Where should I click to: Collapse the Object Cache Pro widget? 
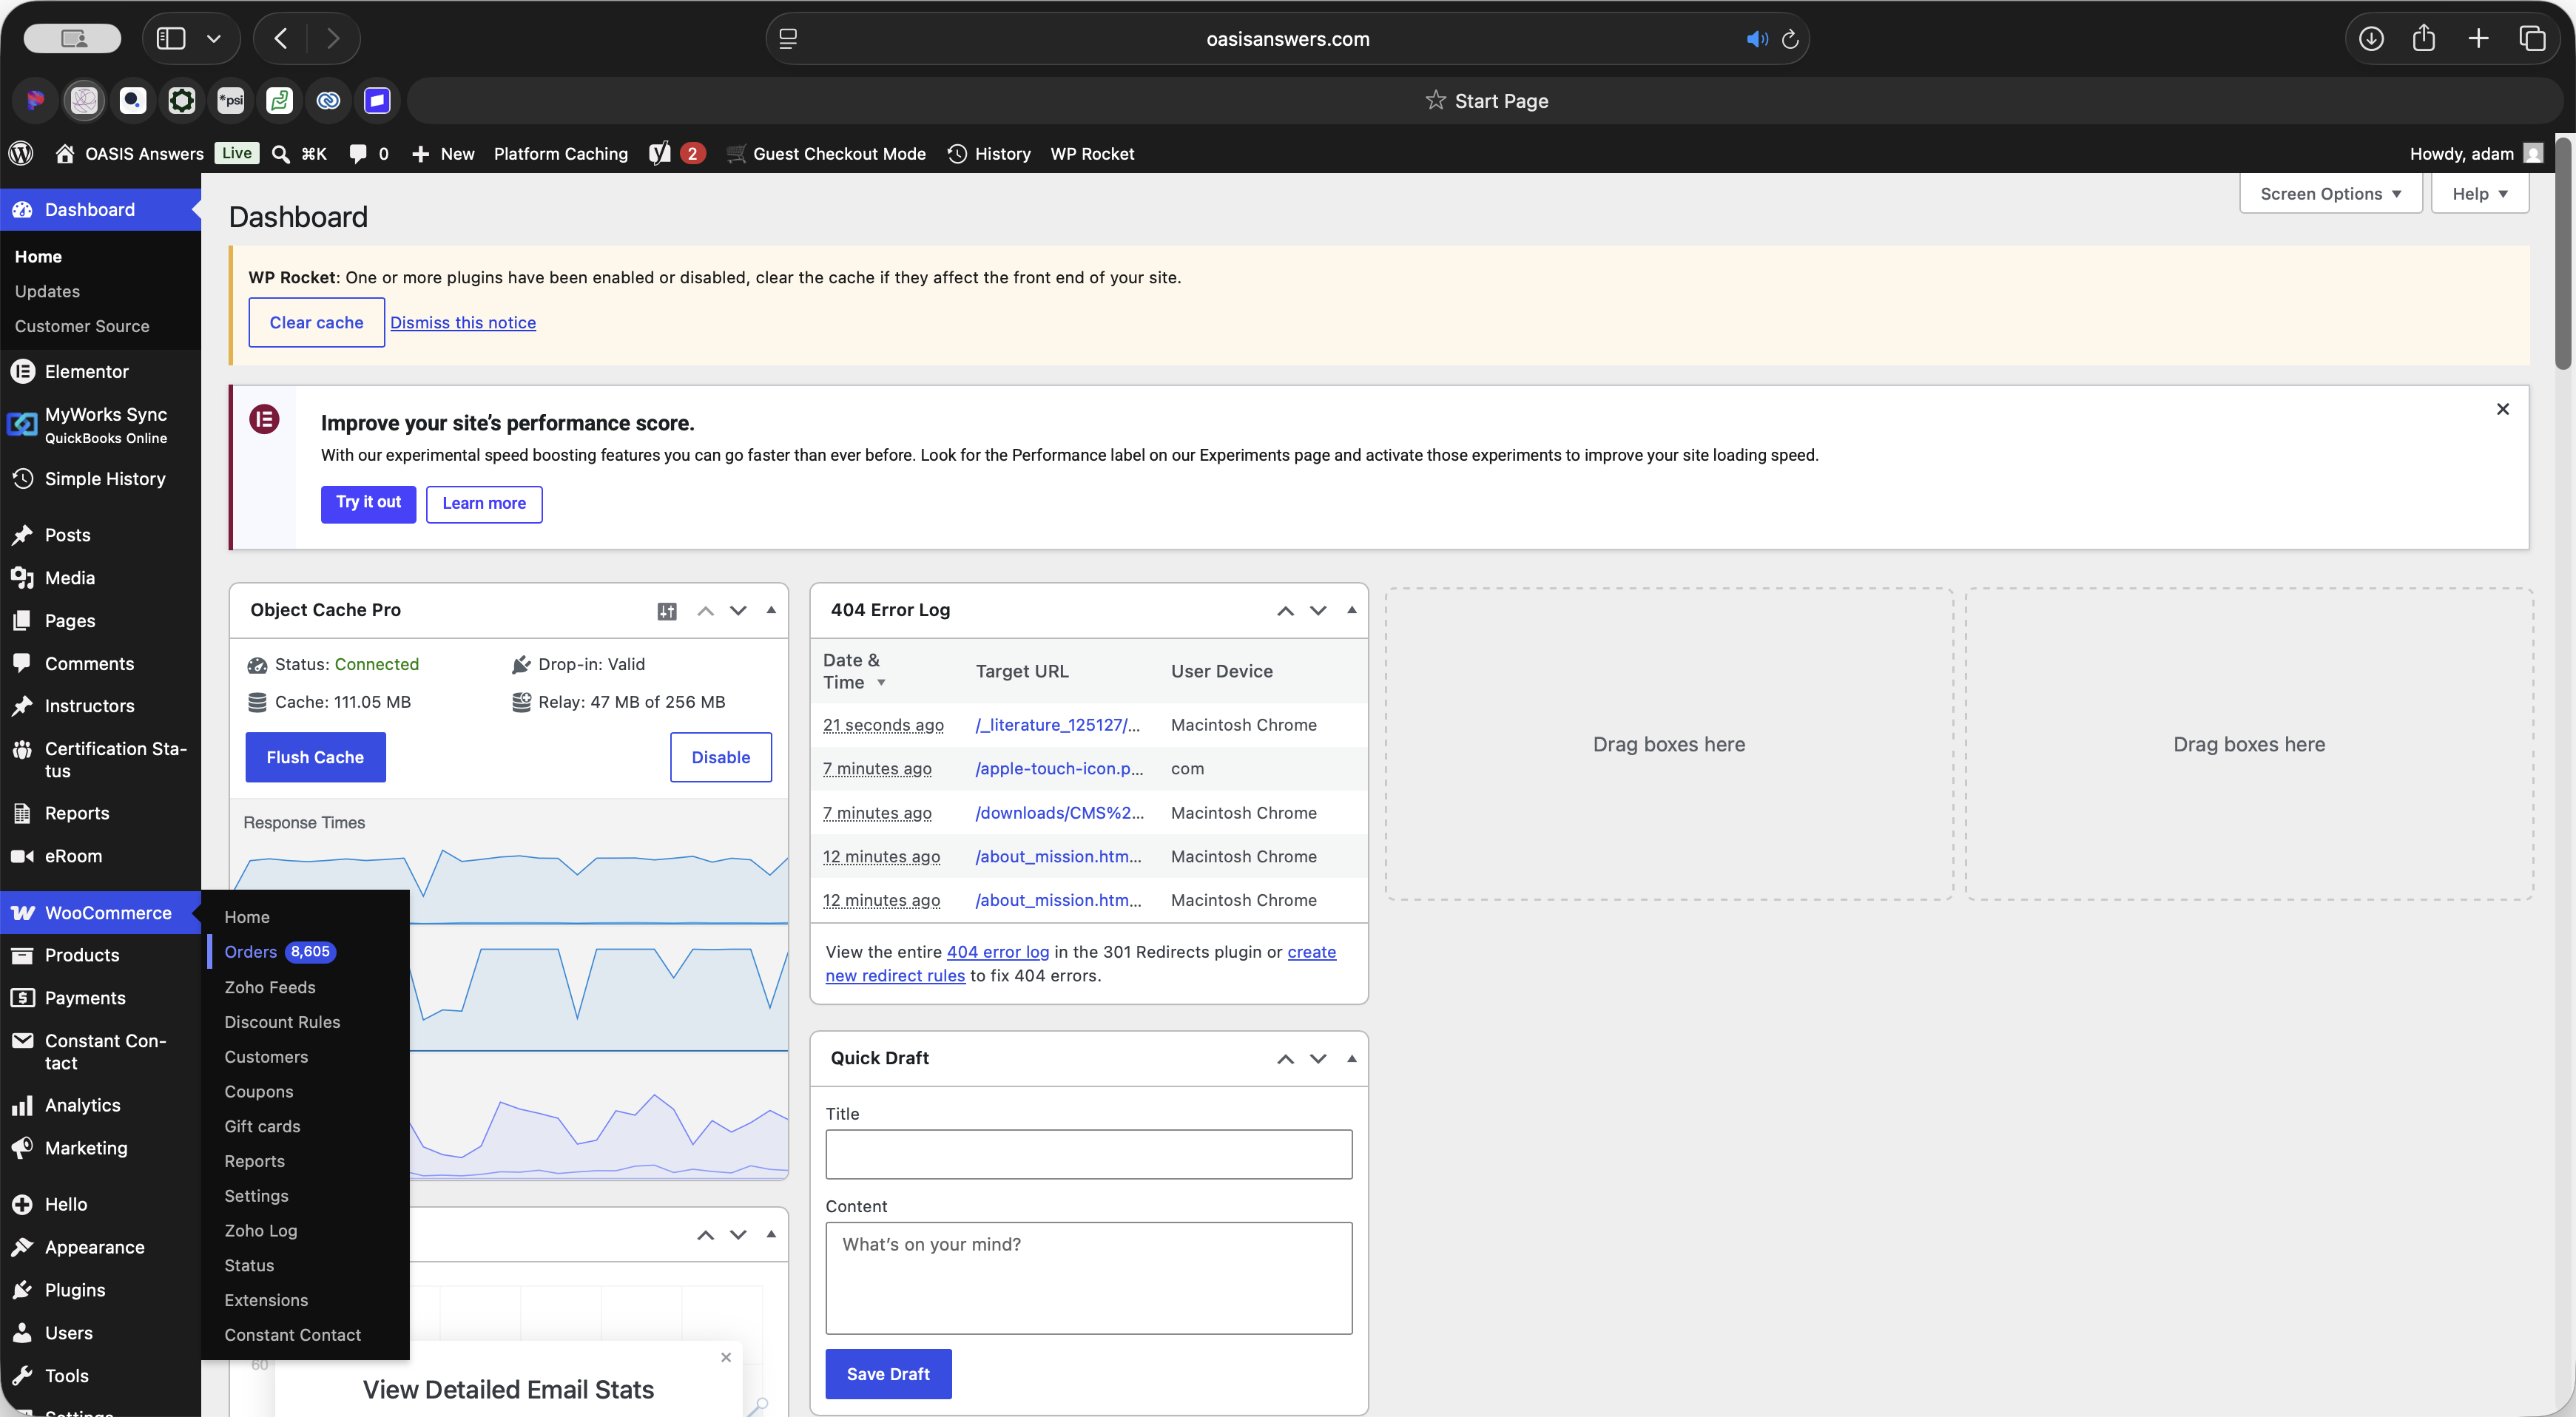click(x=771, y=610)
